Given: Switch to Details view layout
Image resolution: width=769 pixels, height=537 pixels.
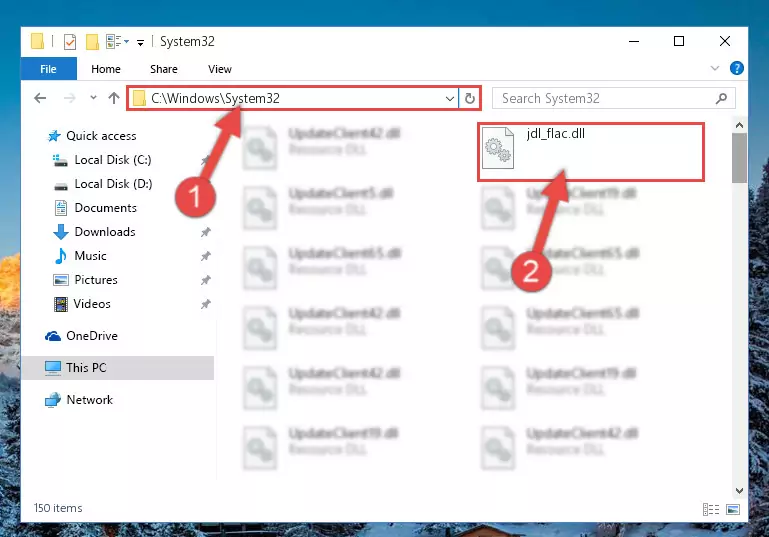Looking at the screenshot, I should point(711,510).
